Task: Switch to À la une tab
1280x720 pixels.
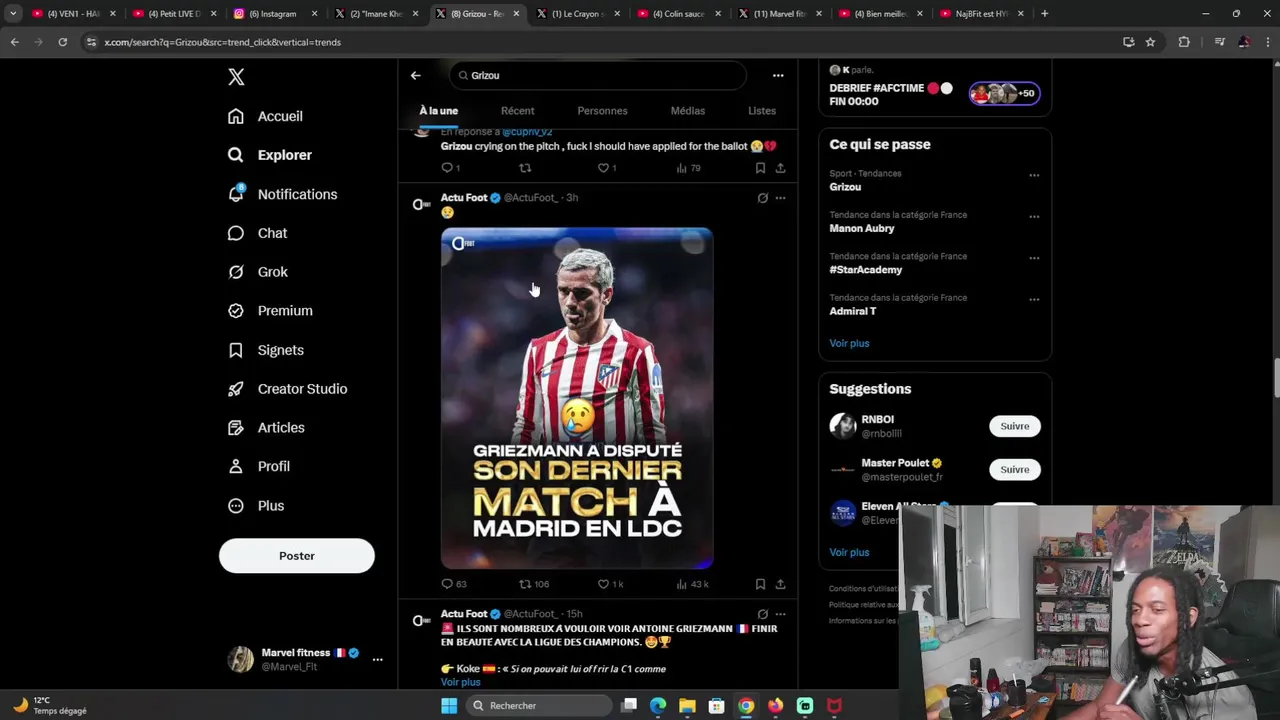Action: click(x=438, y=111)
